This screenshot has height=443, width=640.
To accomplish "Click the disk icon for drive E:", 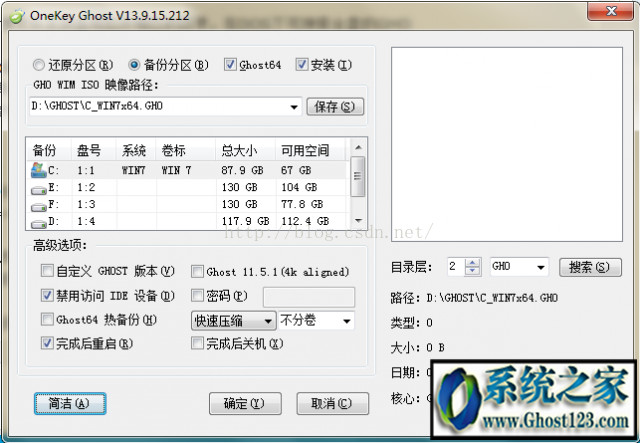I will click(x=39, y=190).
